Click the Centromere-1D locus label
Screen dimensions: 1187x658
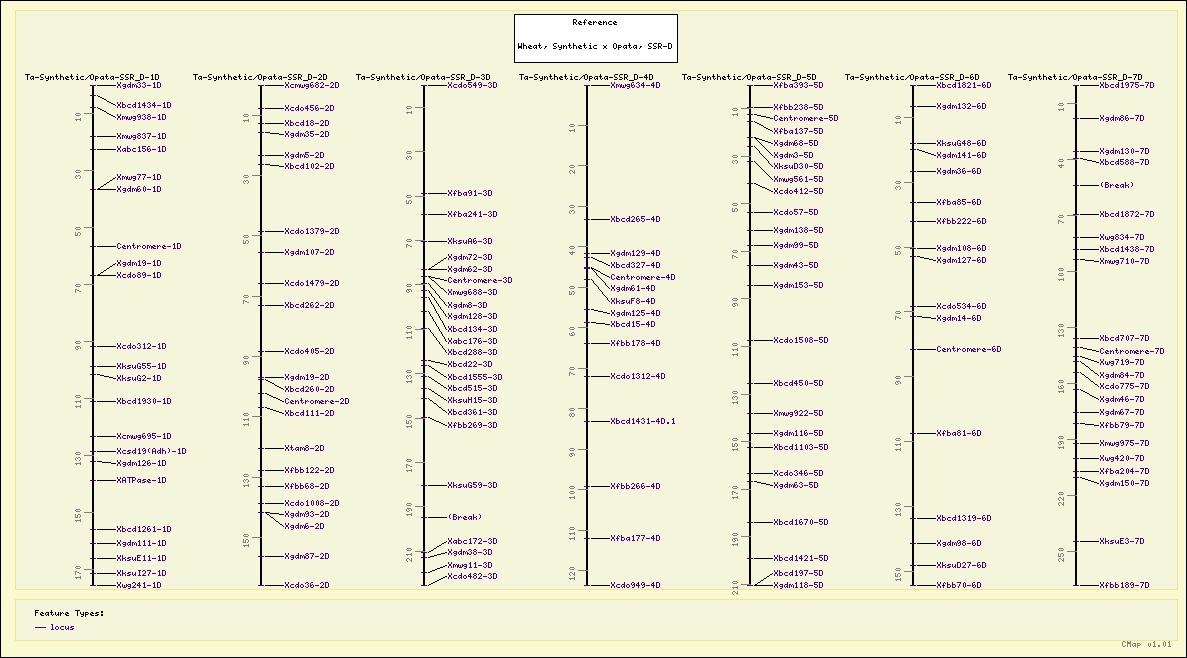click(148, 246)
